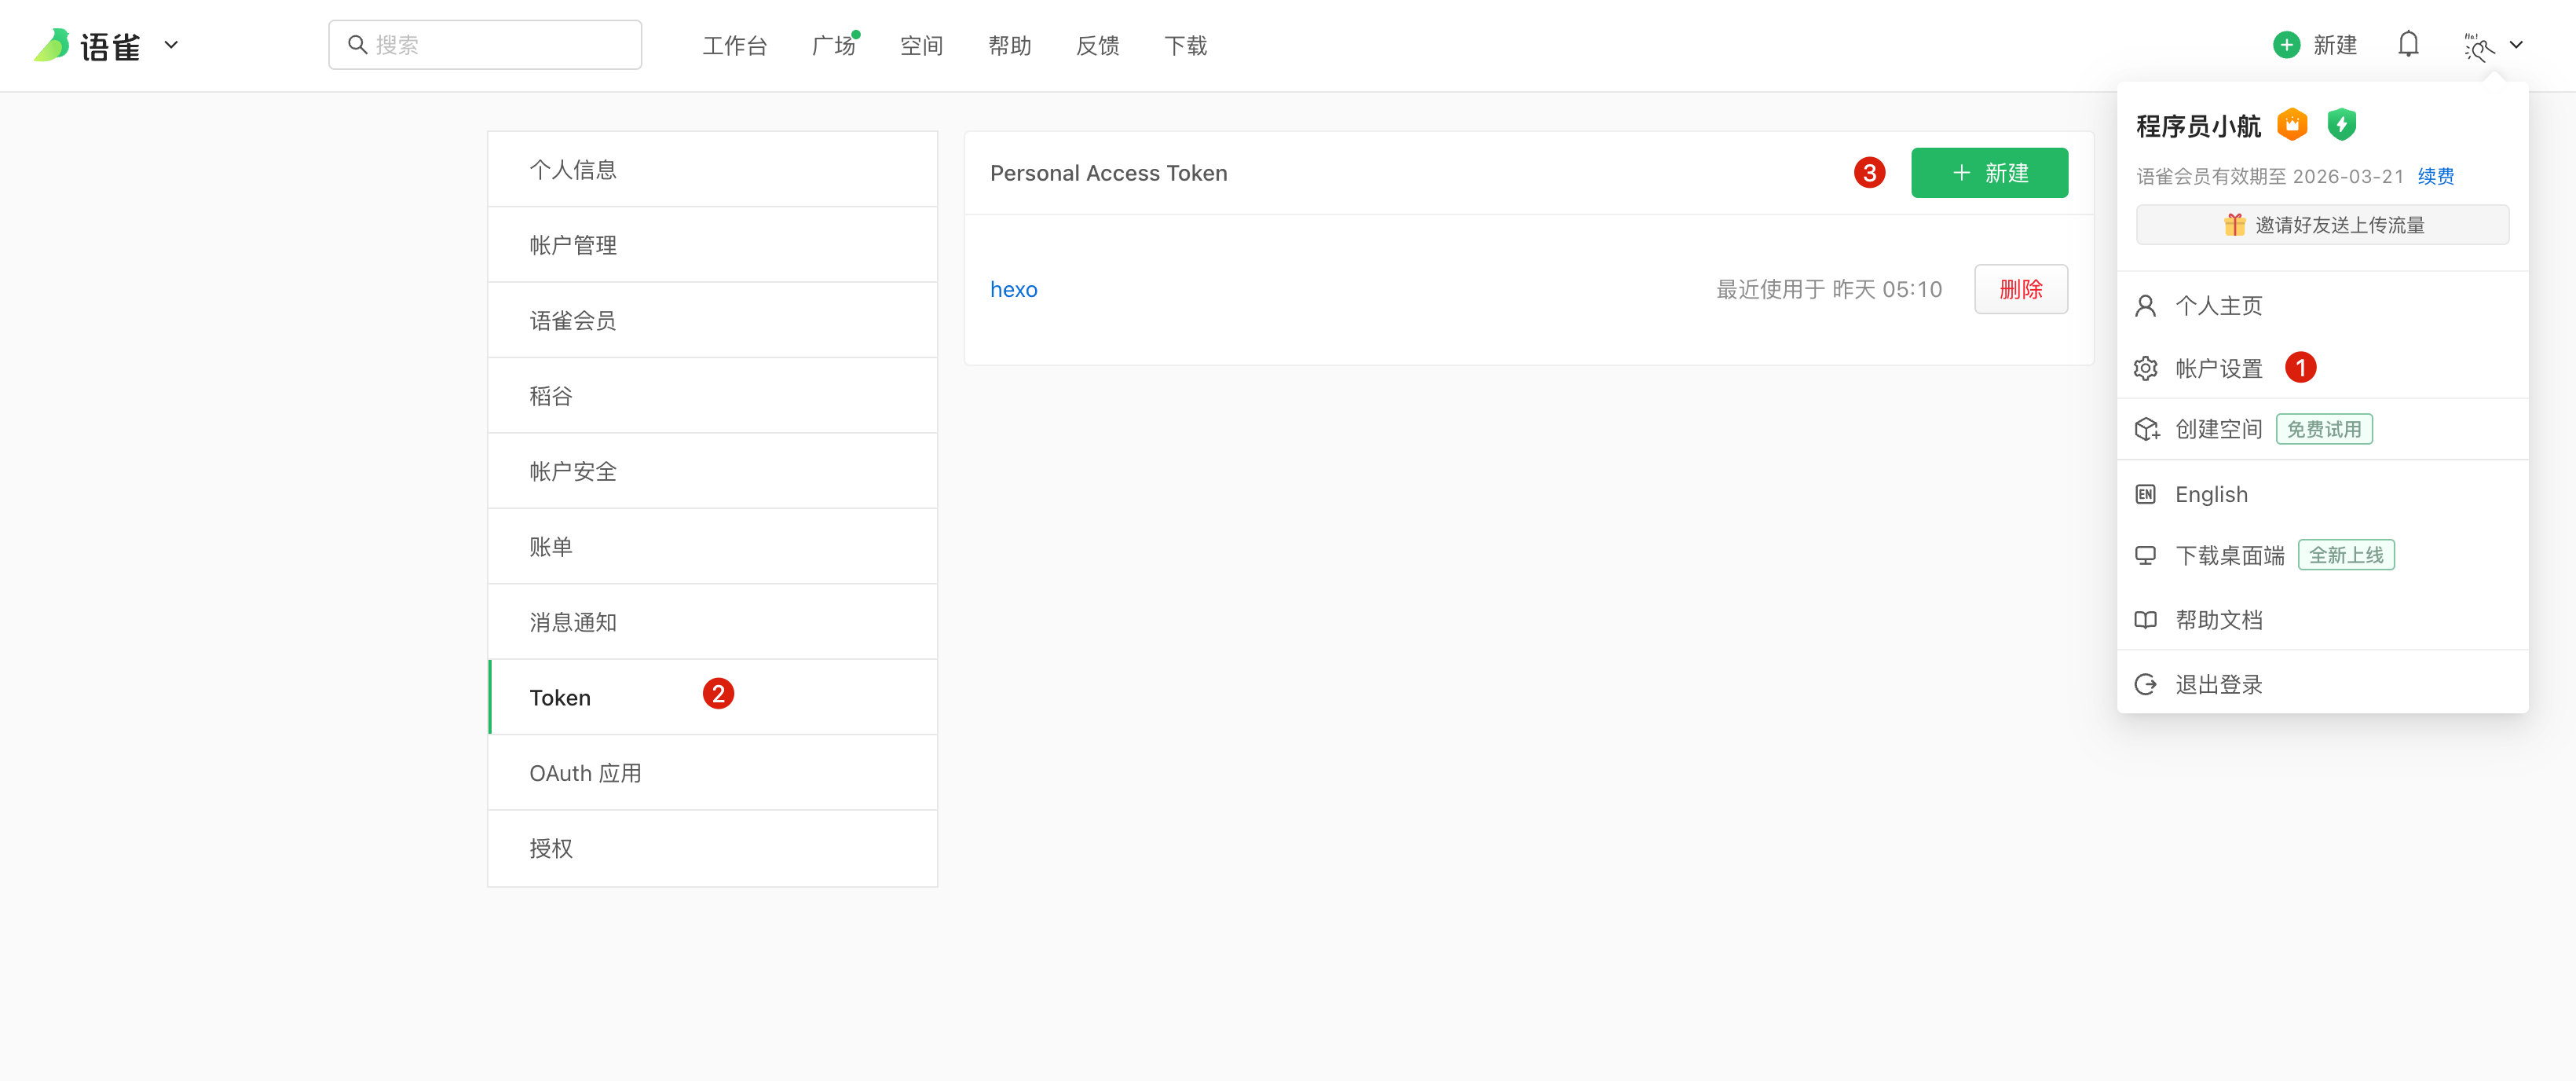Click the 续费 renewal link
Image resolution: width=2576 pixels, height=1081 pixels.
[2435, 177]
